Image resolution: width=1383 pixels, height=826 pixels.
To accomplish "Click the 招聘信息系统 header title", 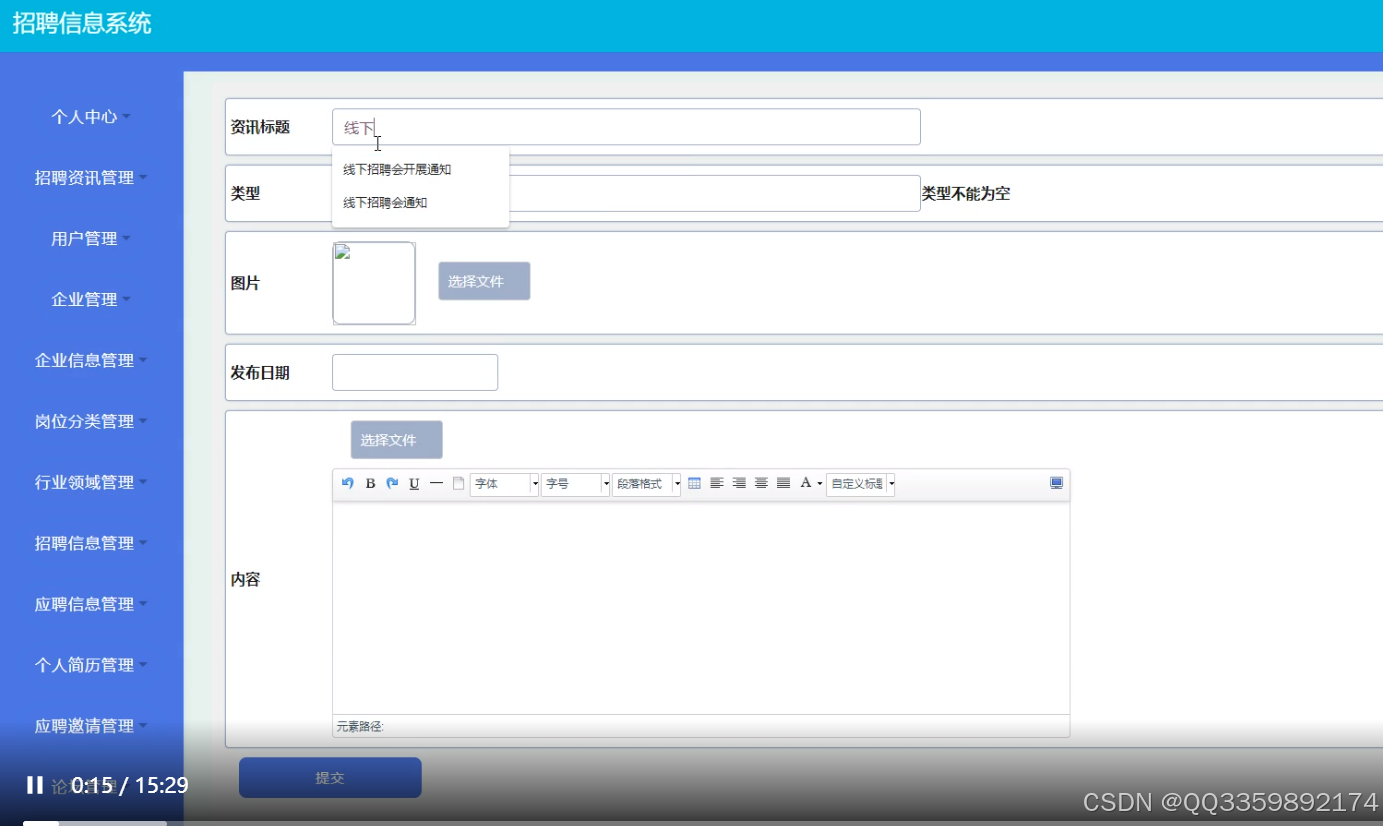I will click(x=82, y=23).
